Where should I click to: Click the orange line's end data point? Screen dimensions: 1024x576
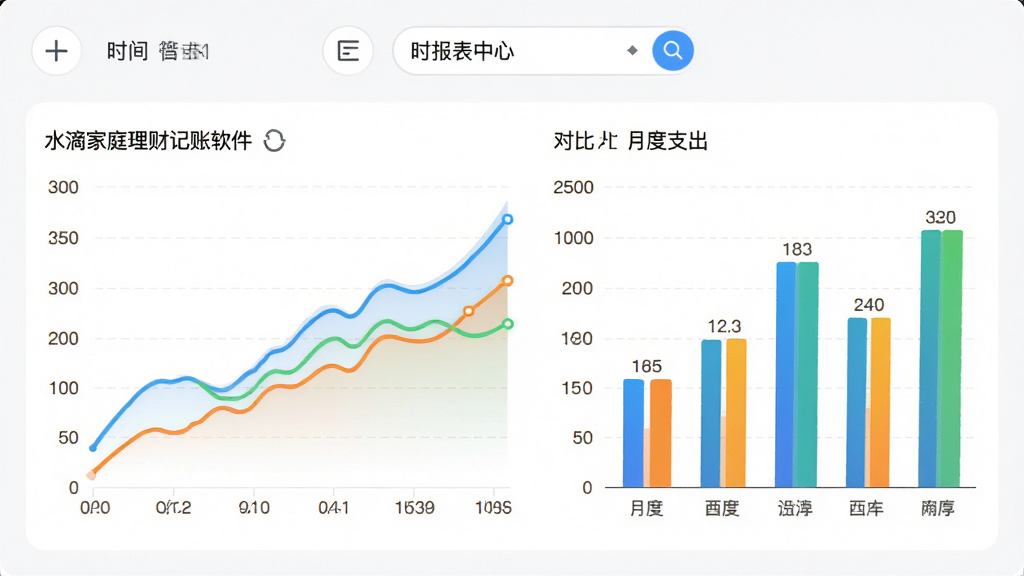pyautogui.click(x=507, y=281)
